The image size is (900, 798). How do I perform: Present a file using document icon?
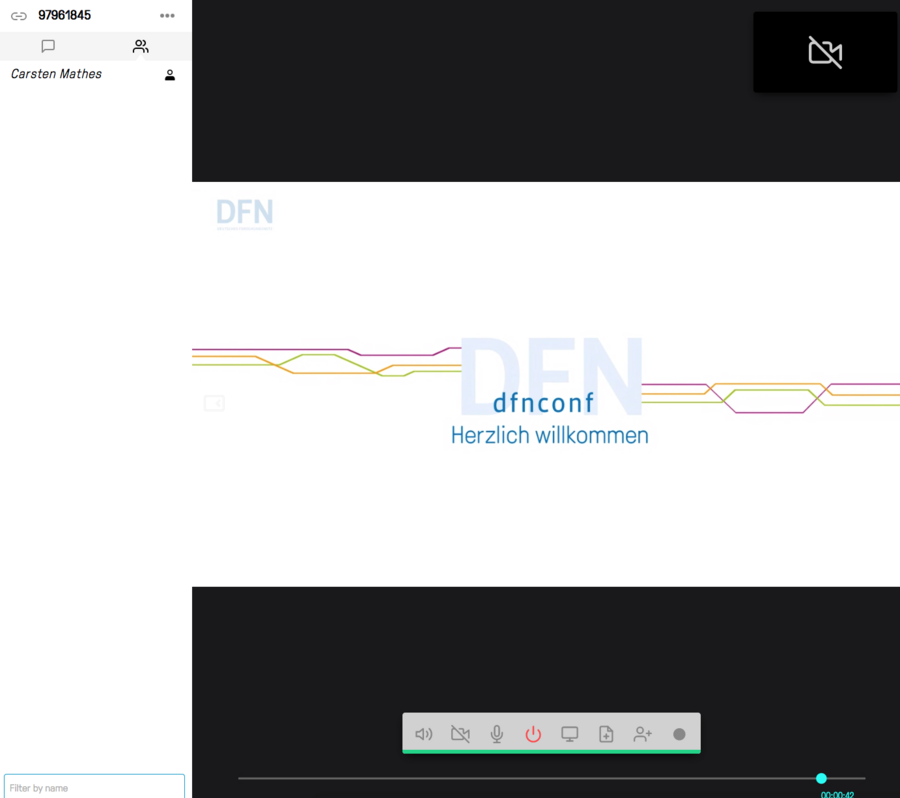(x=606, y=734)
